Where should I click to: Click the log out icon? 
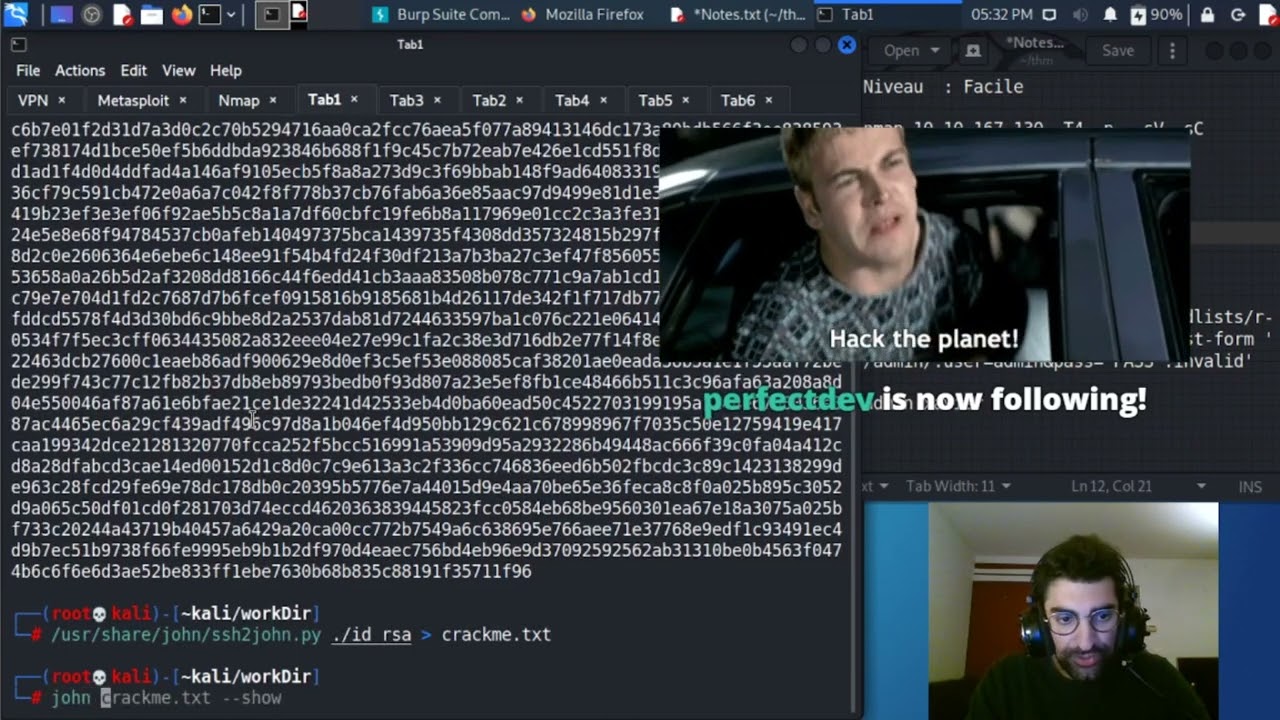pos(1239,14)
